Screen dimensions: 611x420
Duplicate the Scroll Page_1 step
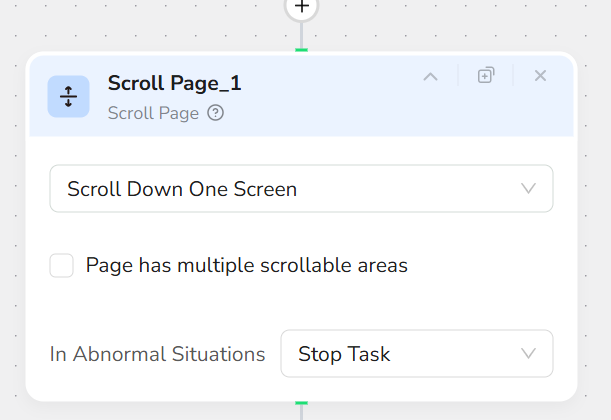coord(486,76)
